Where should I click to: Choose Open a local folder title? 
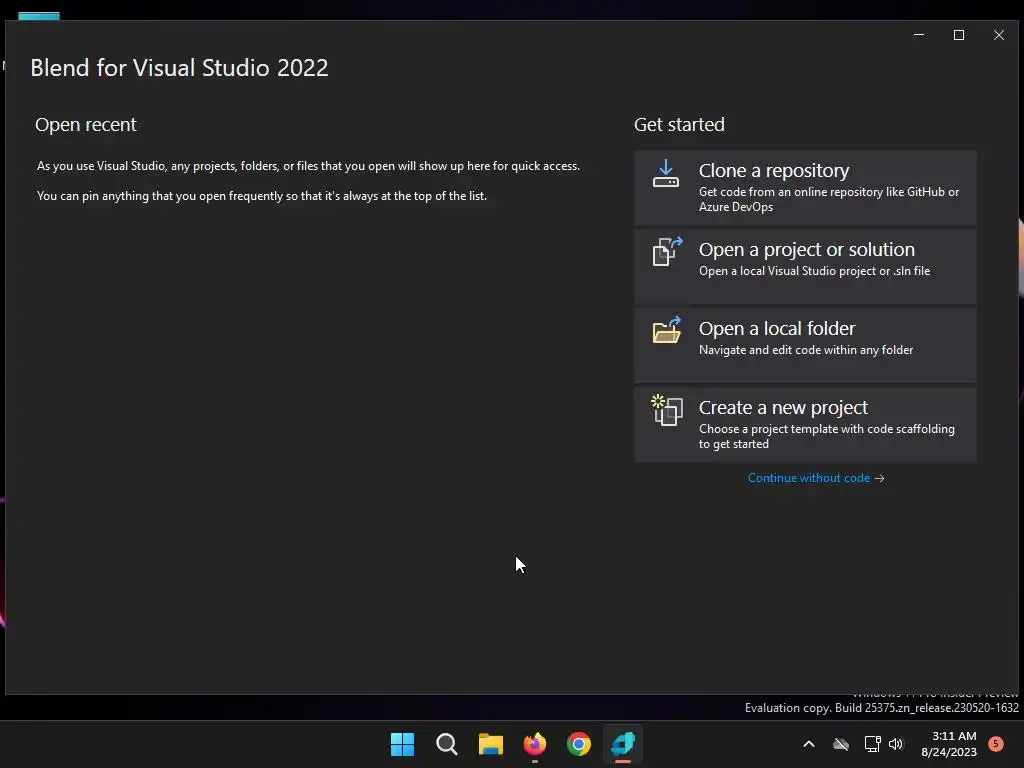[776, 328]
